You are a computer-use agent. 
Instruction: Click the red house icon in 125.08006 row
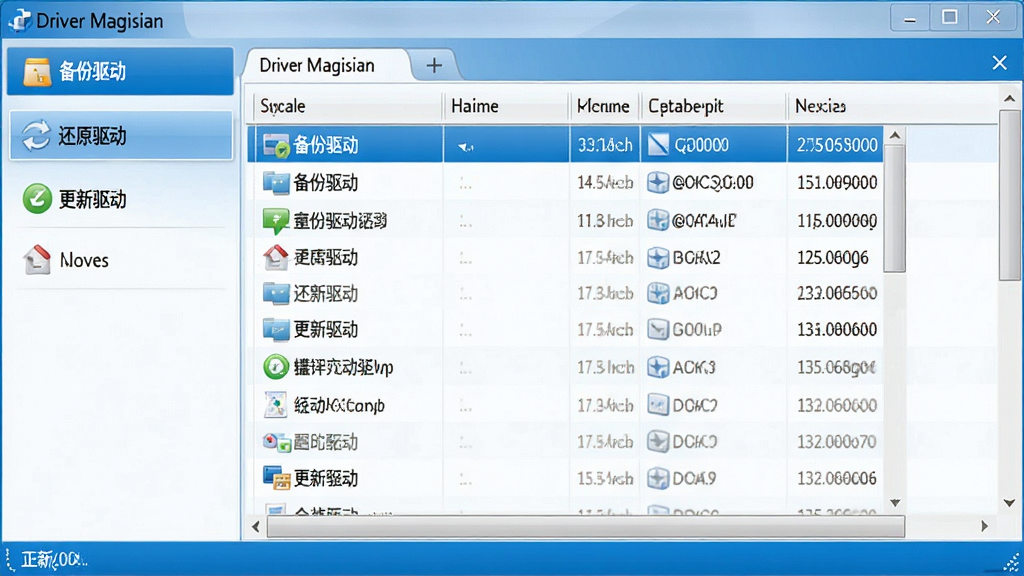276,257
